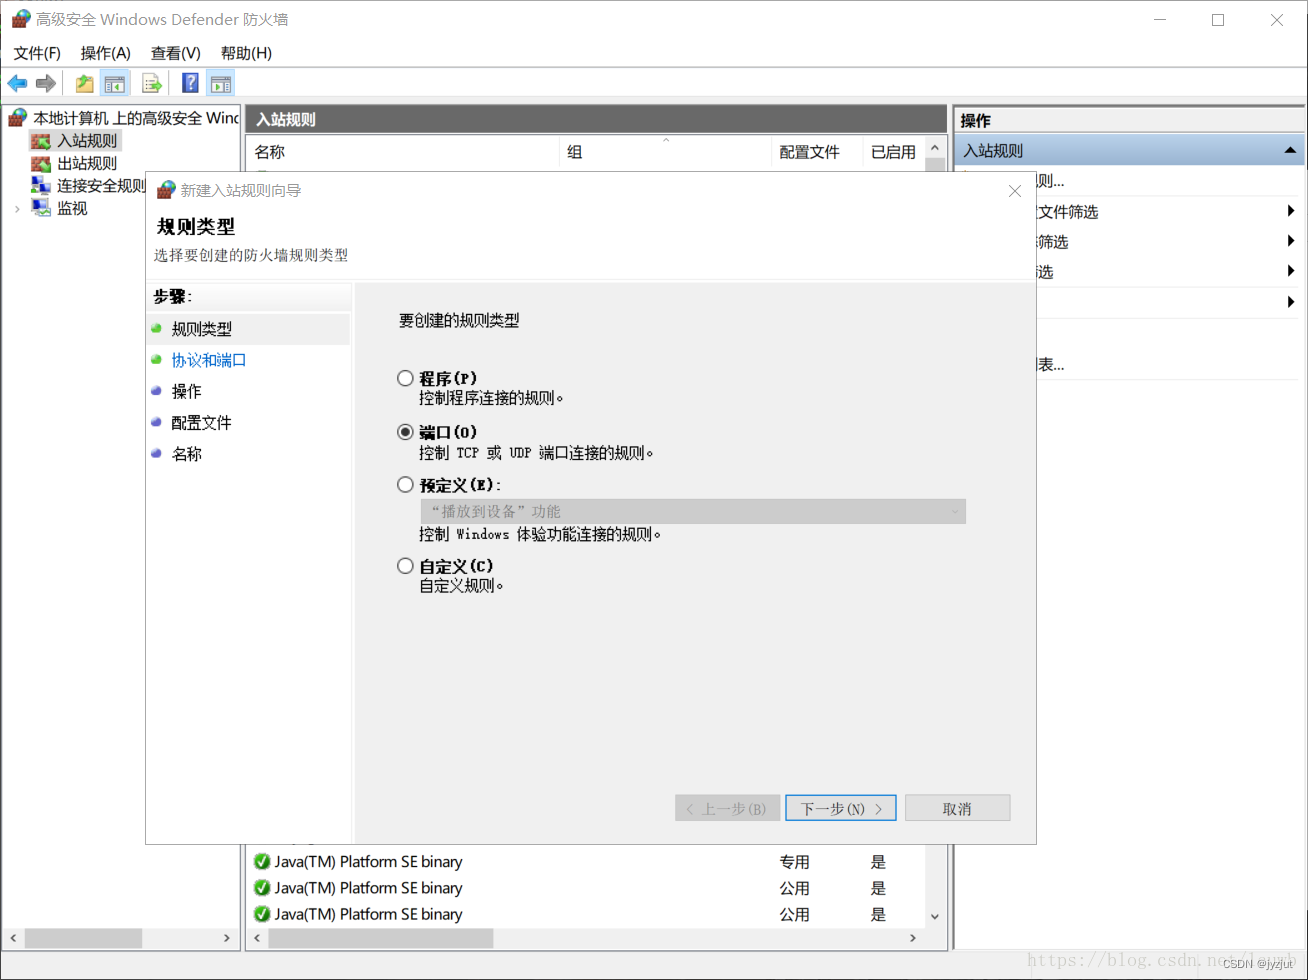This screenshot has width=1308, height=980.
Task: Click the 上一步(B) button
Action: (x=727, y=808)
